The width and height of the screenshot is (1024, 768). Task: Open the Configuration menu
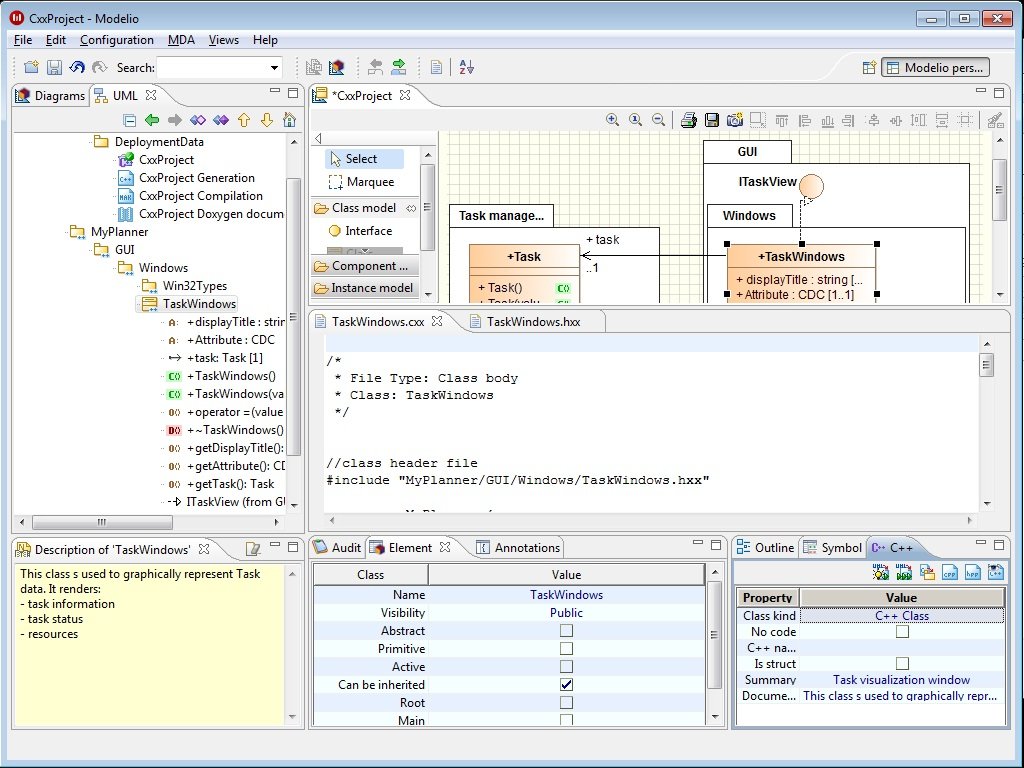point(117,40)
